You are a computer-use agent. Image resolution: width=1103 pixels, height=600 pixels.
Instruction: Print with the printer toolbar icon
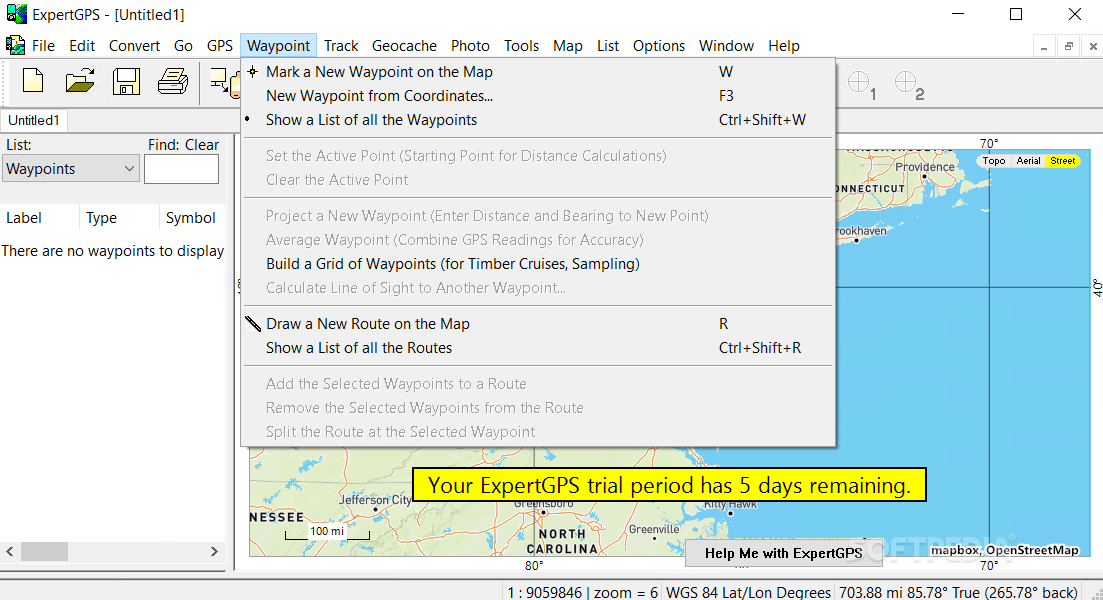(x=173, y=82)
